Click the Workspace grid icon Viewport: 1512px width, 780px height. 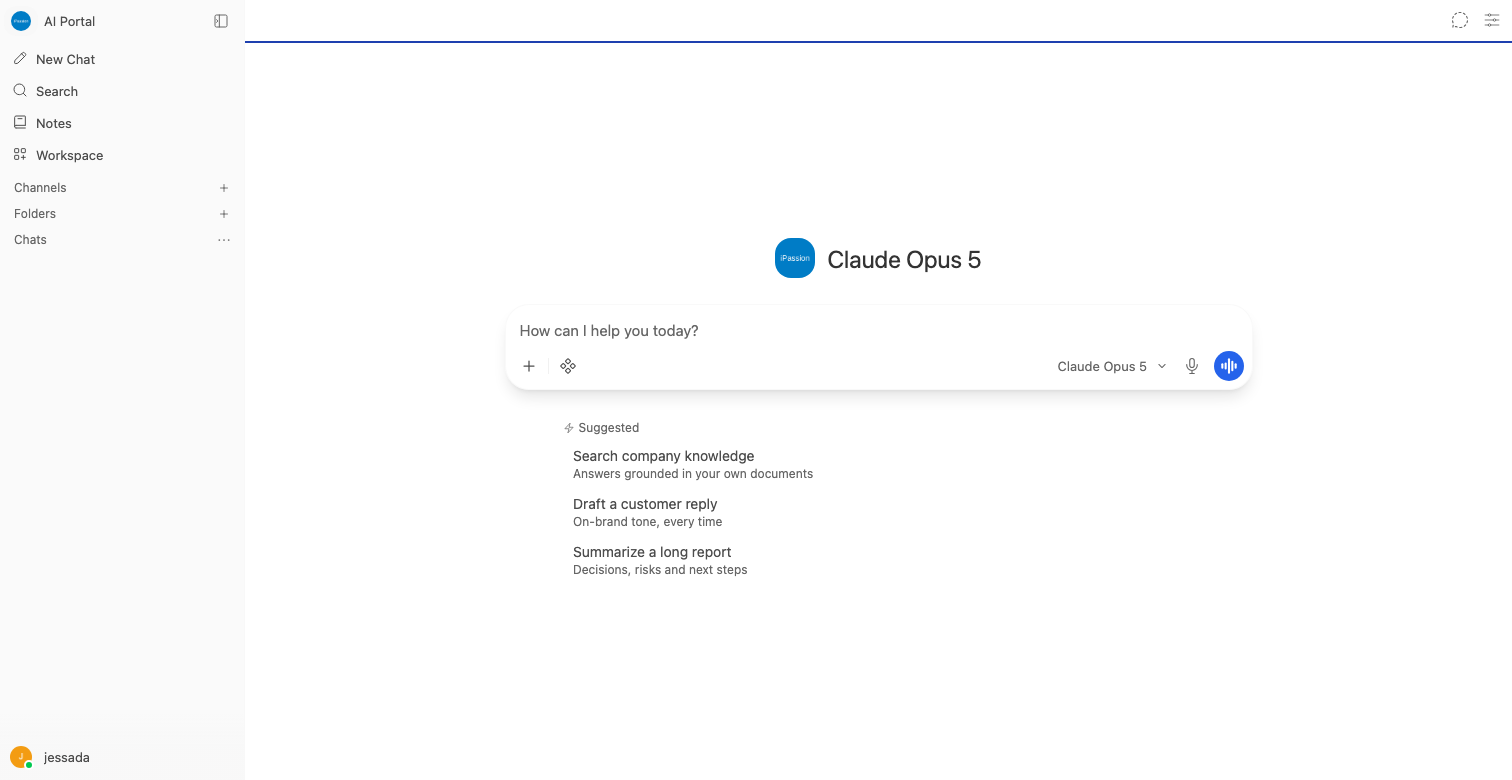[20, 155]
